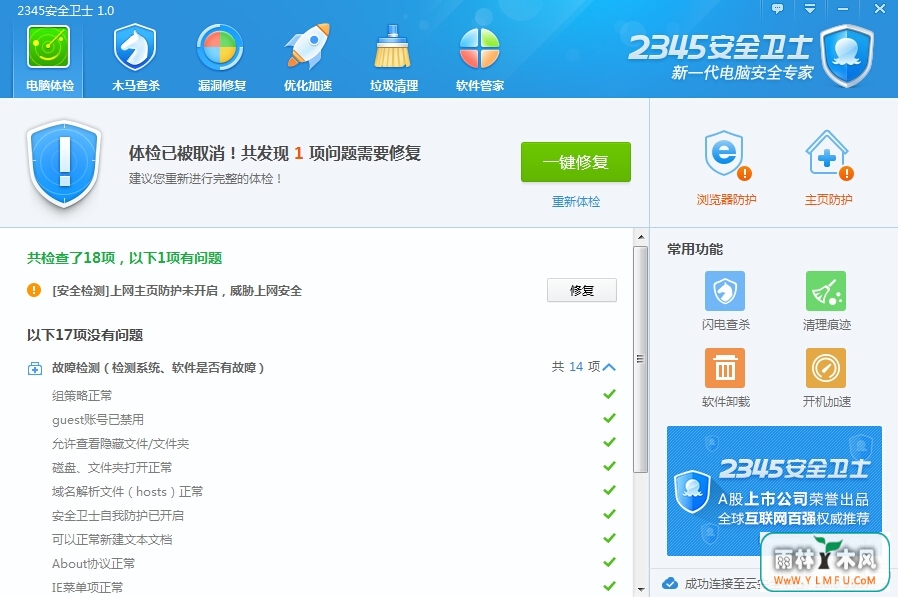The image size is (898, 597).
Task: Click the [安全检测]上网主页防护未开启 message
Action: point(177,290)
